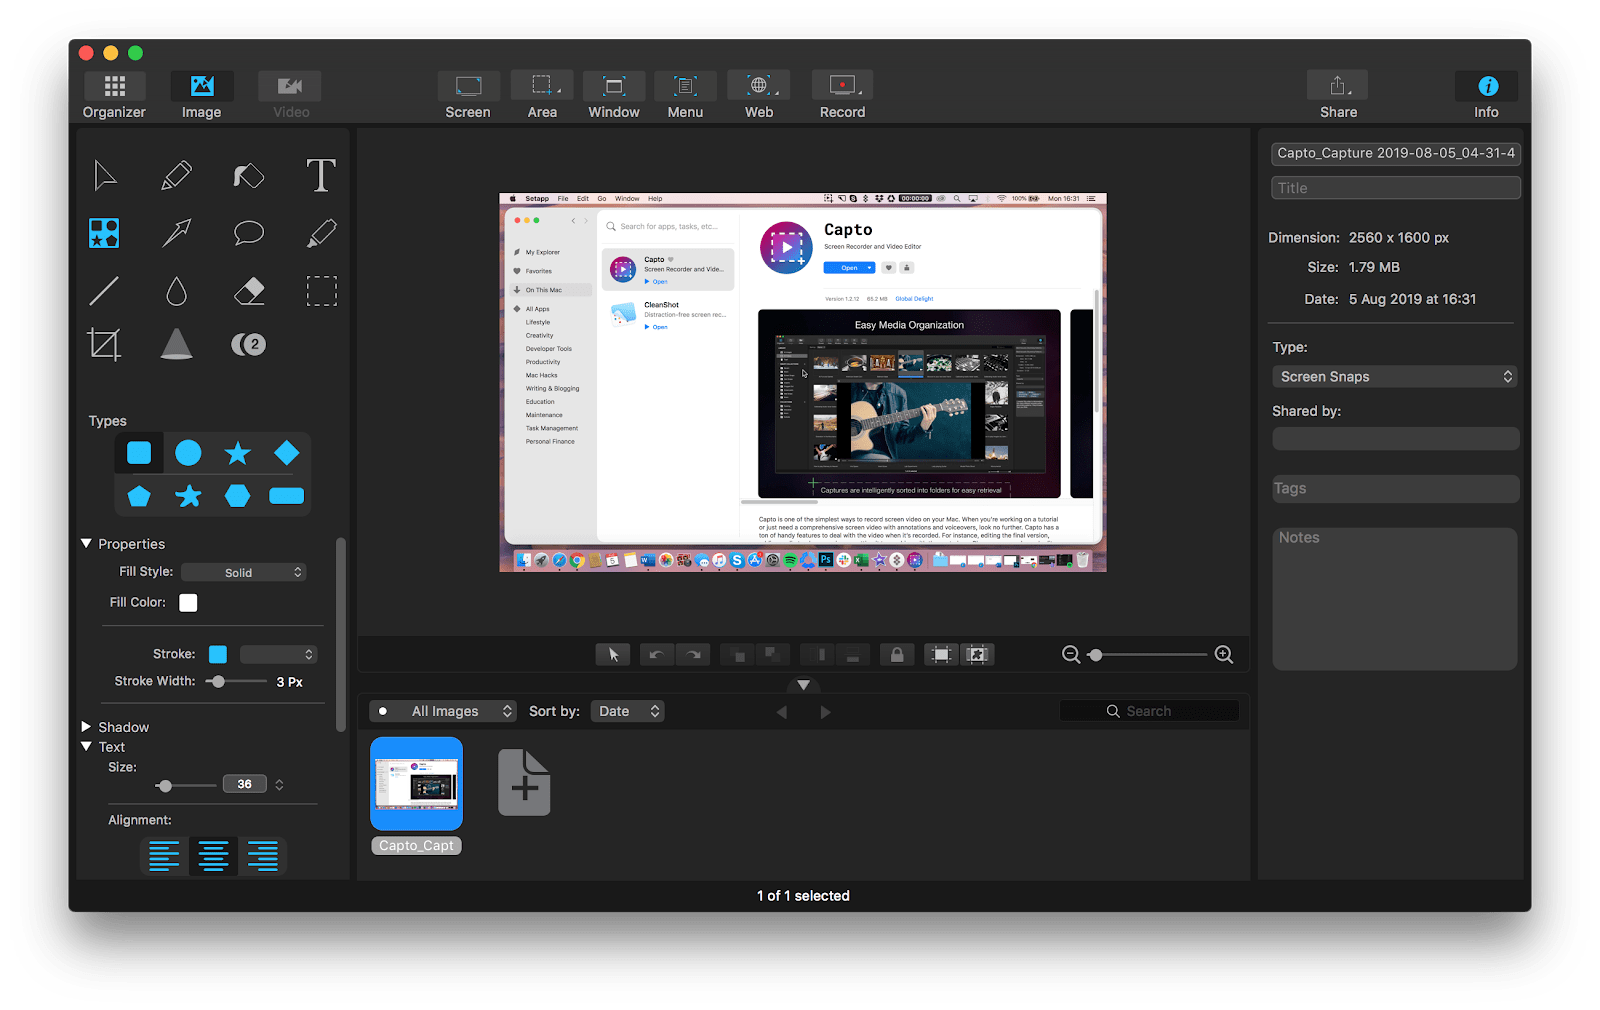Click the text Size slider
This screenshot has width=1600, height=1010.
tap(186, 785)
